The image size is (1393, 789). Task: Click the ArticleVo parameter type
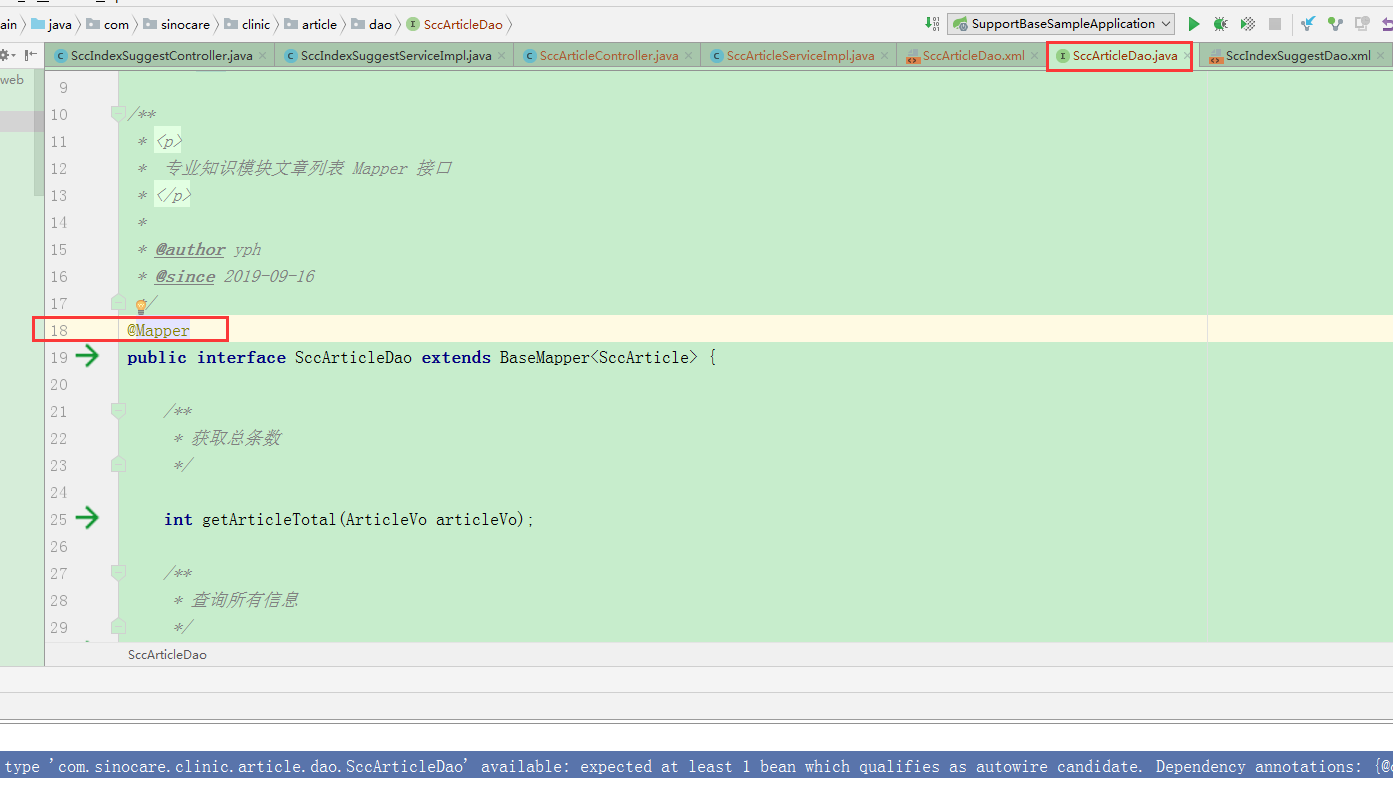click(x=385, y=519)
